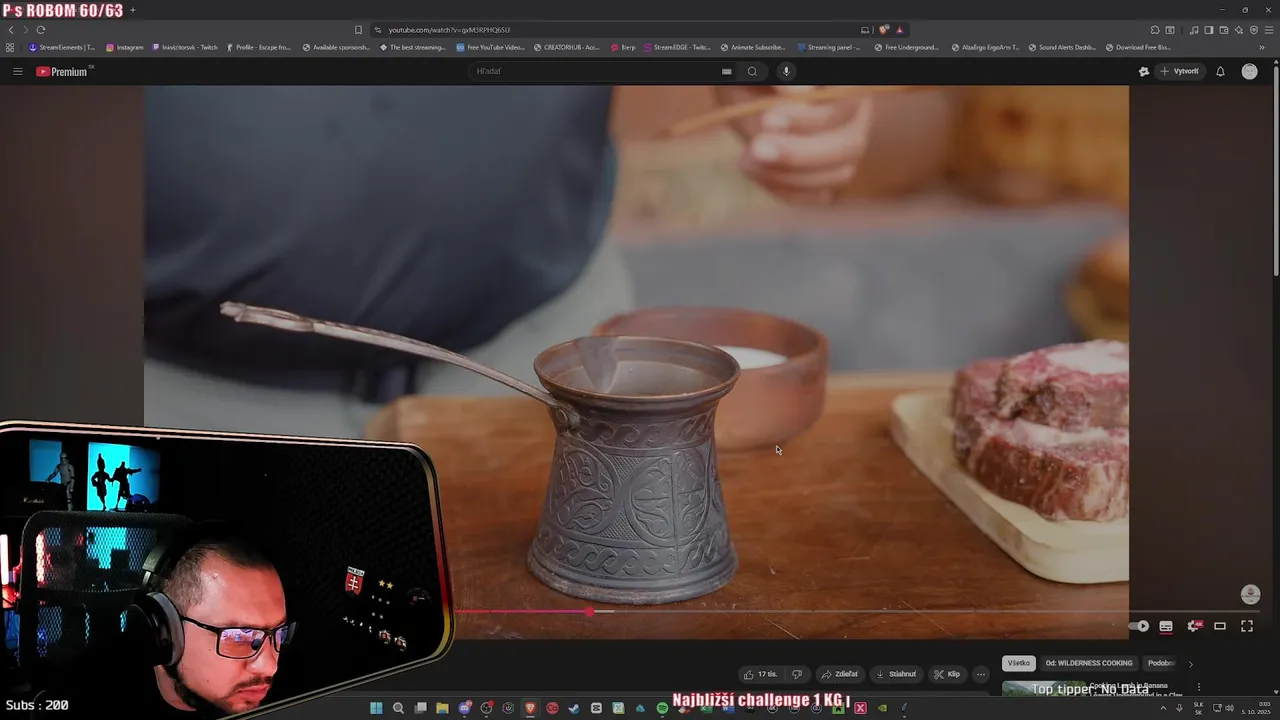Click the Stiahnuť download button
This screenshot has height=720, width=1280.
tap(896, 674)
